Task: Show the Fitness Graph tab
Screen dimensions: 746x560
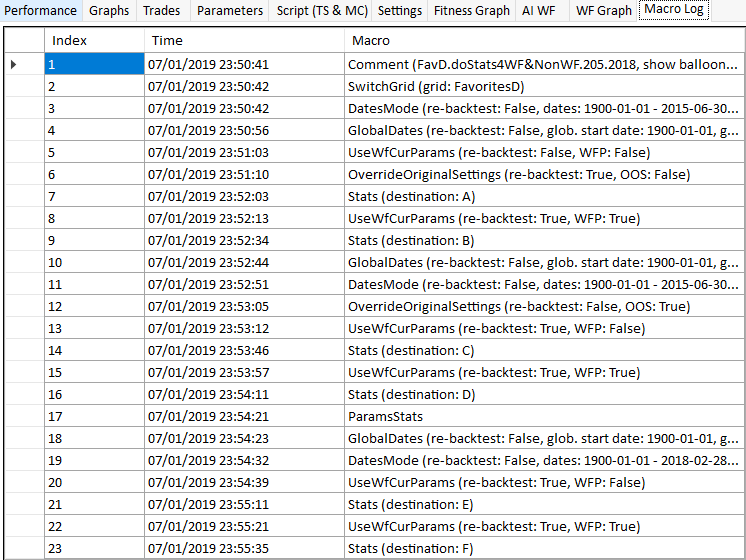Action: coord(471,11)
